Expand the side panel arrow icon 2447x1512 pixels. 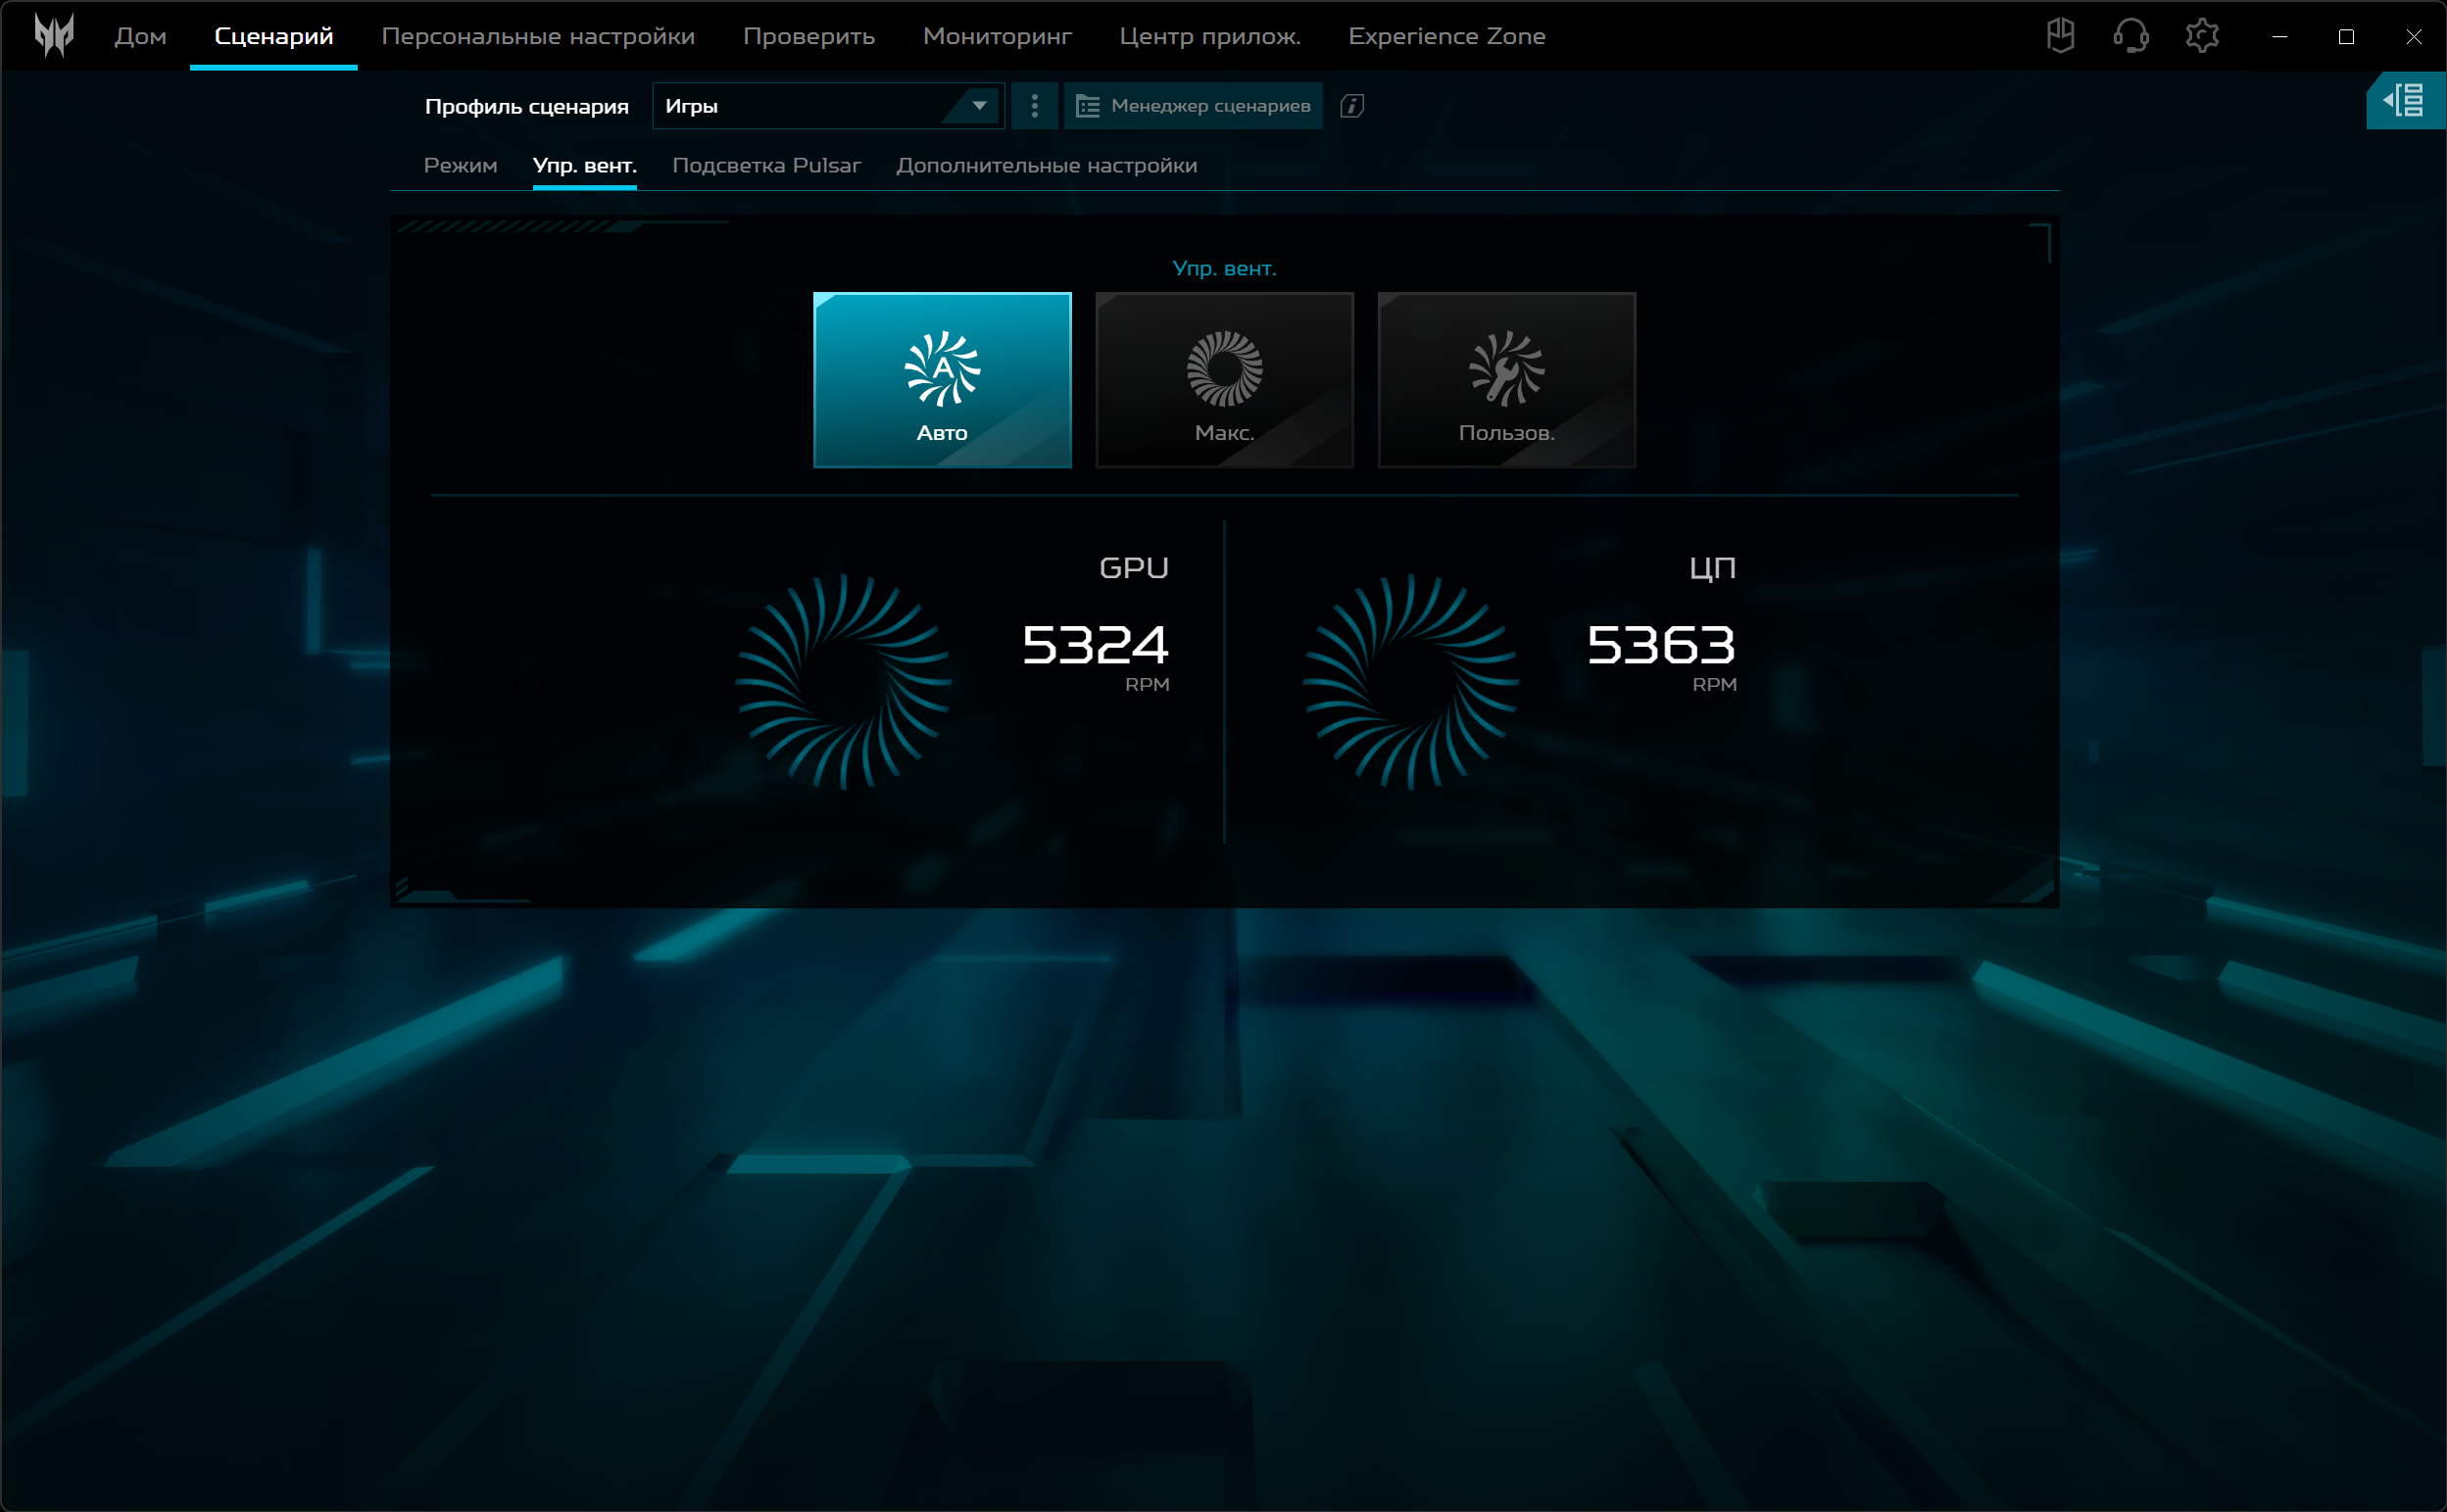(x=2405, y=101)
